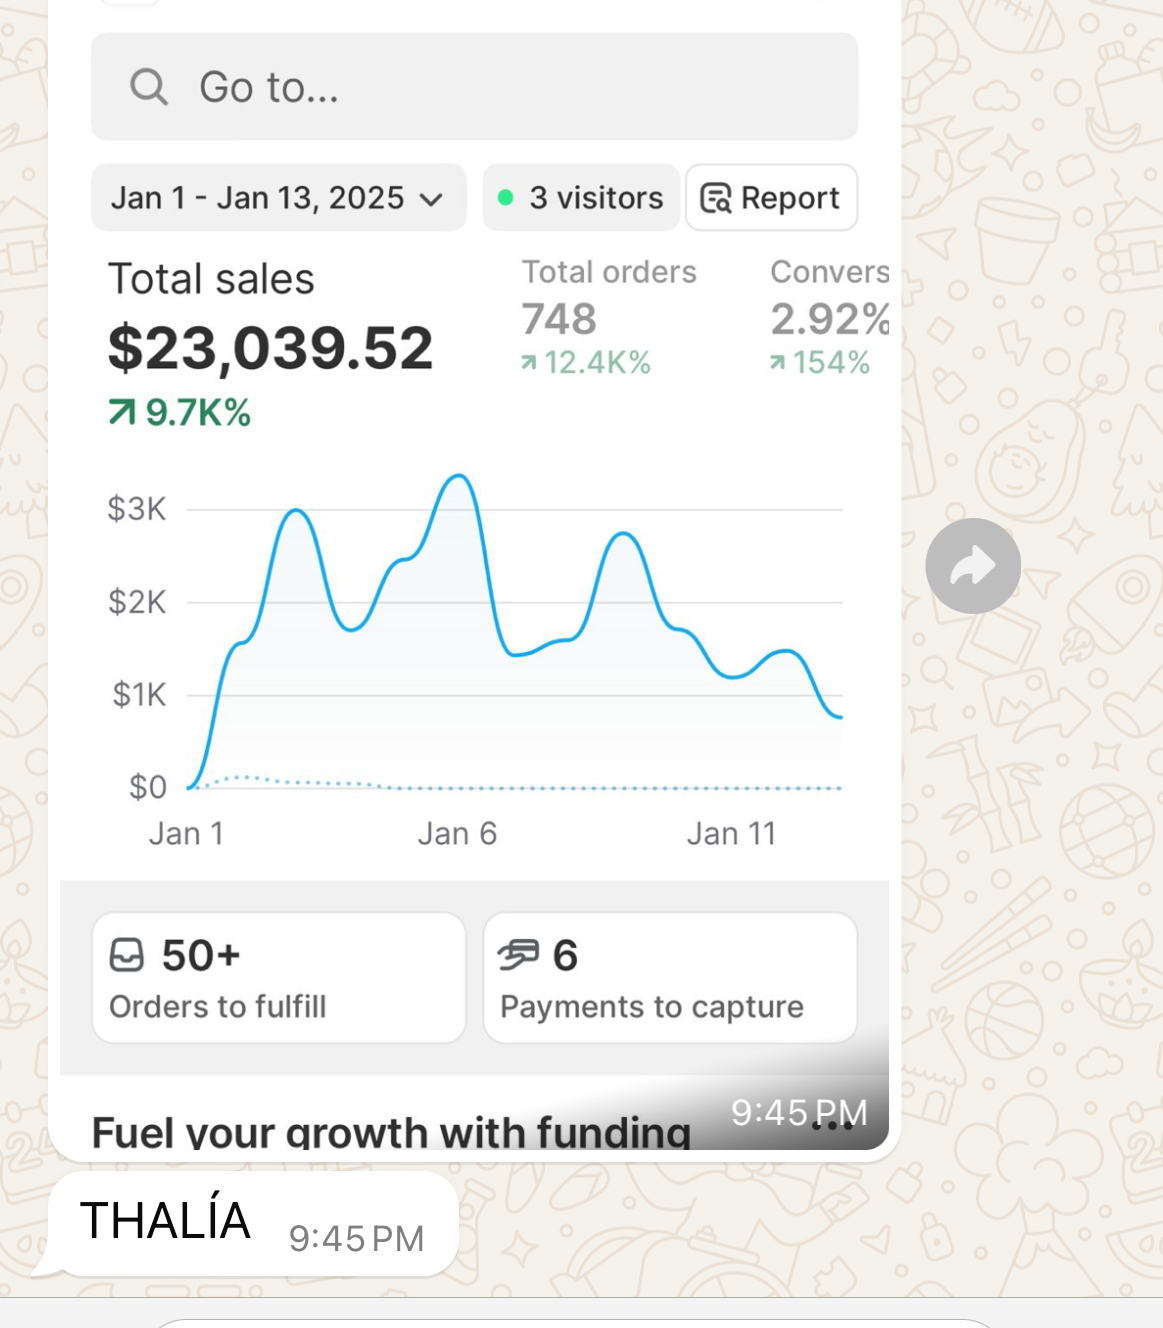Click the payment hand icon beside 6

tap(518, 955)
